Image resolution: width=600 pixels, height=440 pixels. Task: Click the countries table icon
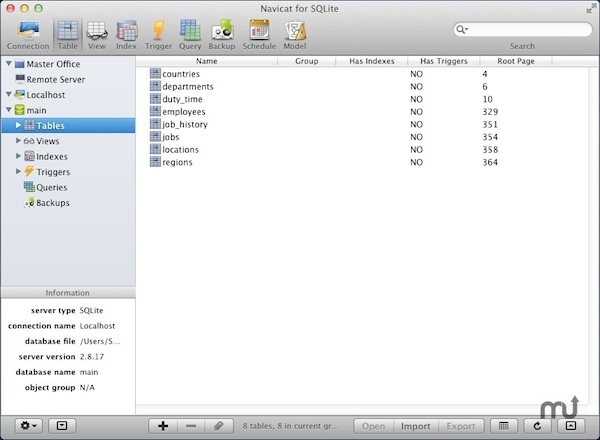pyautogui.click(x=155, y=73)
